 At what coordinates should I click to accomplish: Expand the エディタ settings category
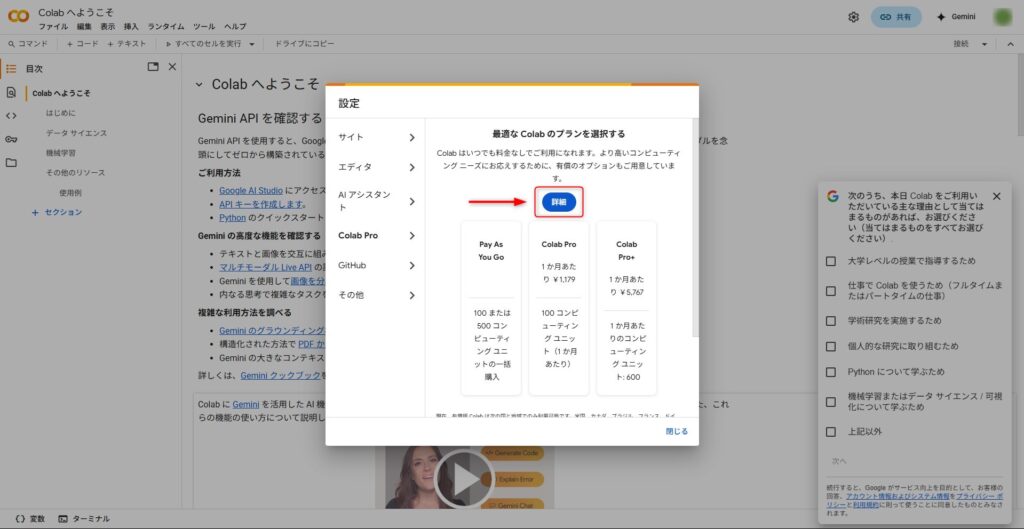pos(376,167)
